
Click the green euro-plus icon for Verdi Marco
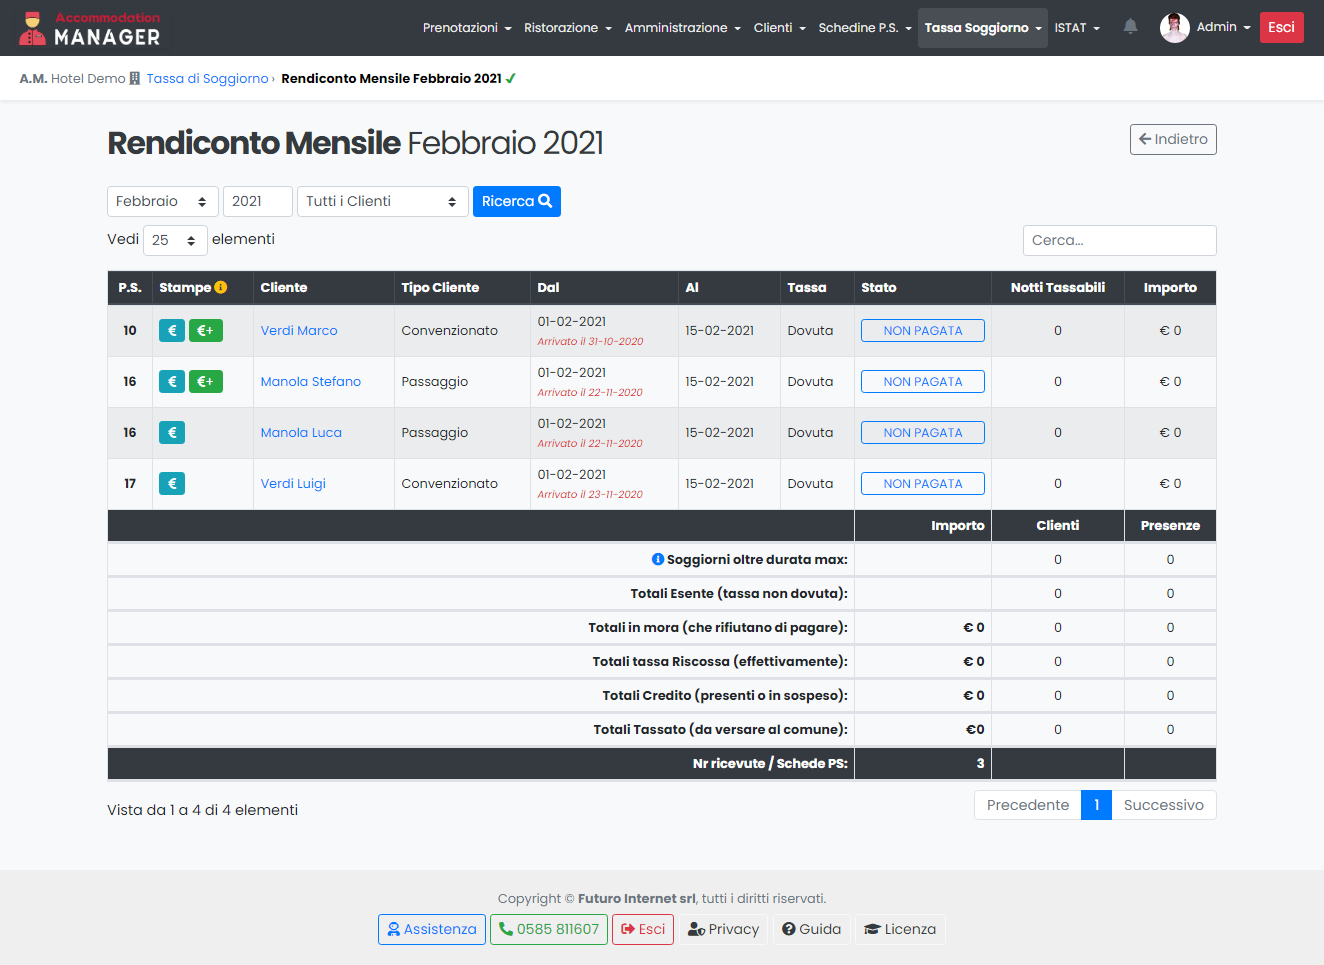205,331
